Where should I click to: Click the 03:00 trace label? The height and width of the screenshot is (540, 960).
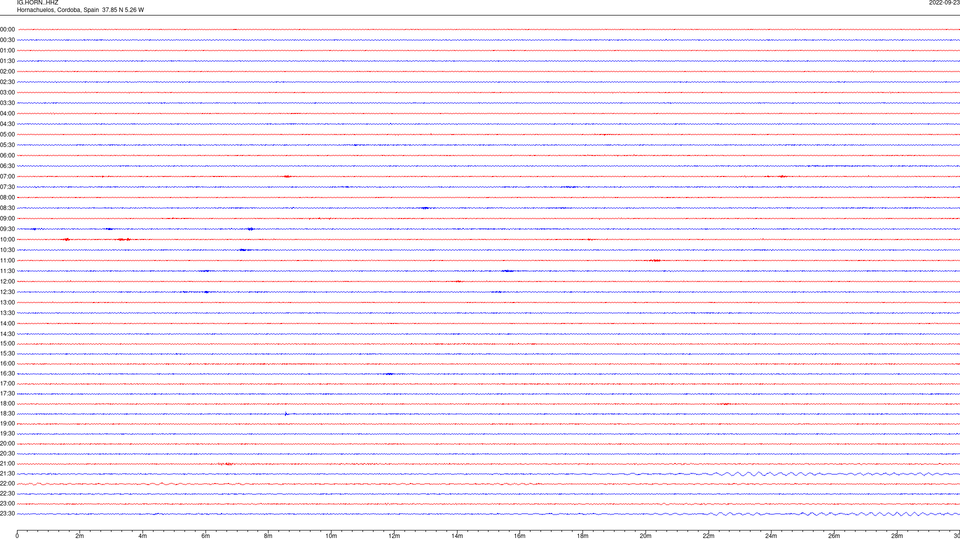[x=7, y=92]
